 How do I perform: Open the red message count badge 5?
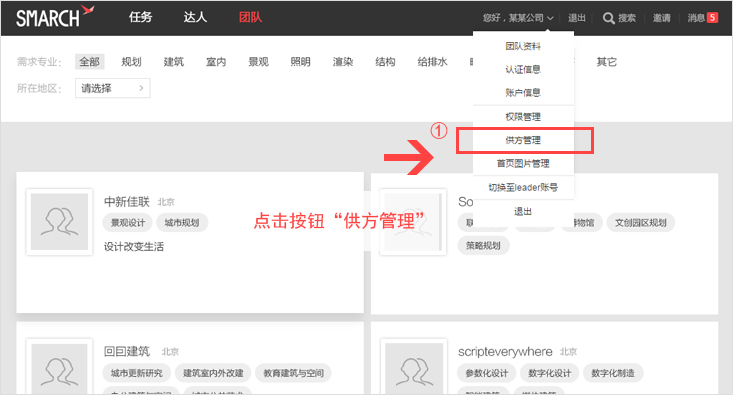[x=712, y=18]
